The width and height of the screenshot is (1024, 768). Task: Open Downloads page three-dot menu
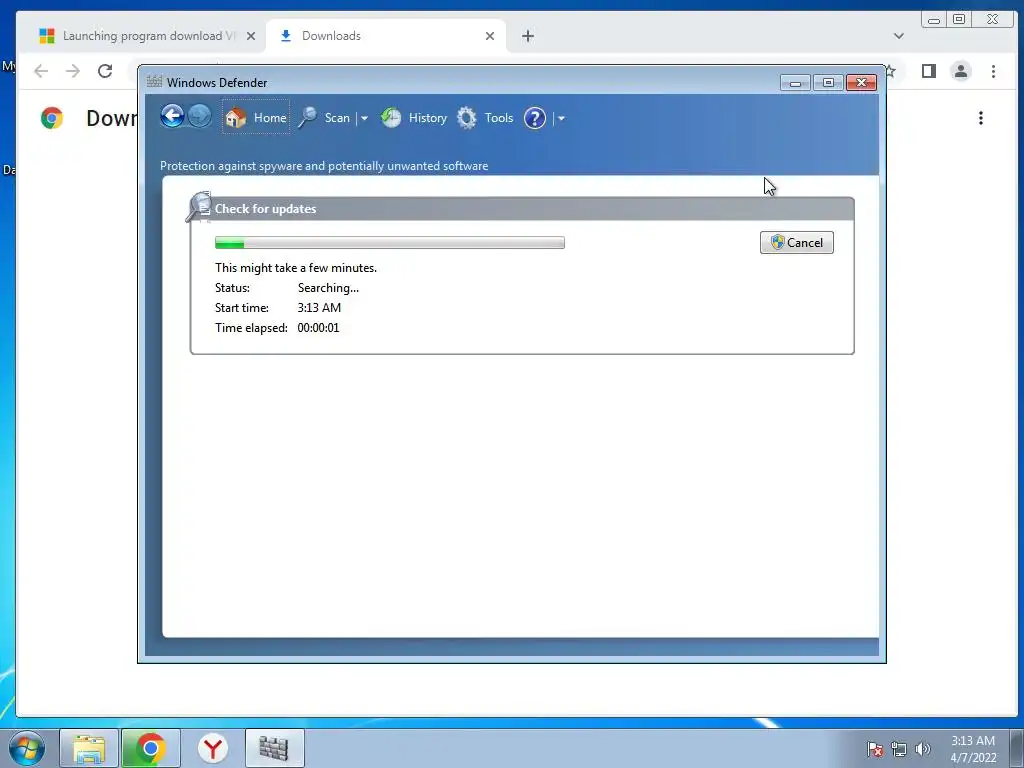click(981, 118)
